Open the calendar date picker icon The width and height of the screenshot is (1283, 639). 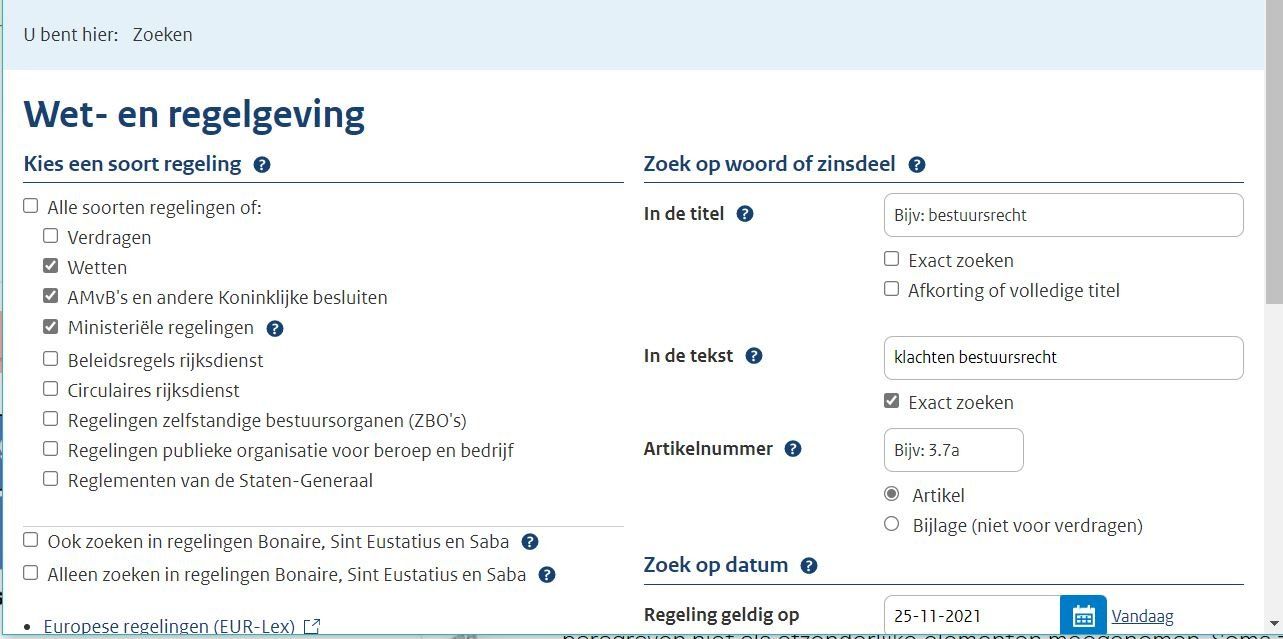1084,615
